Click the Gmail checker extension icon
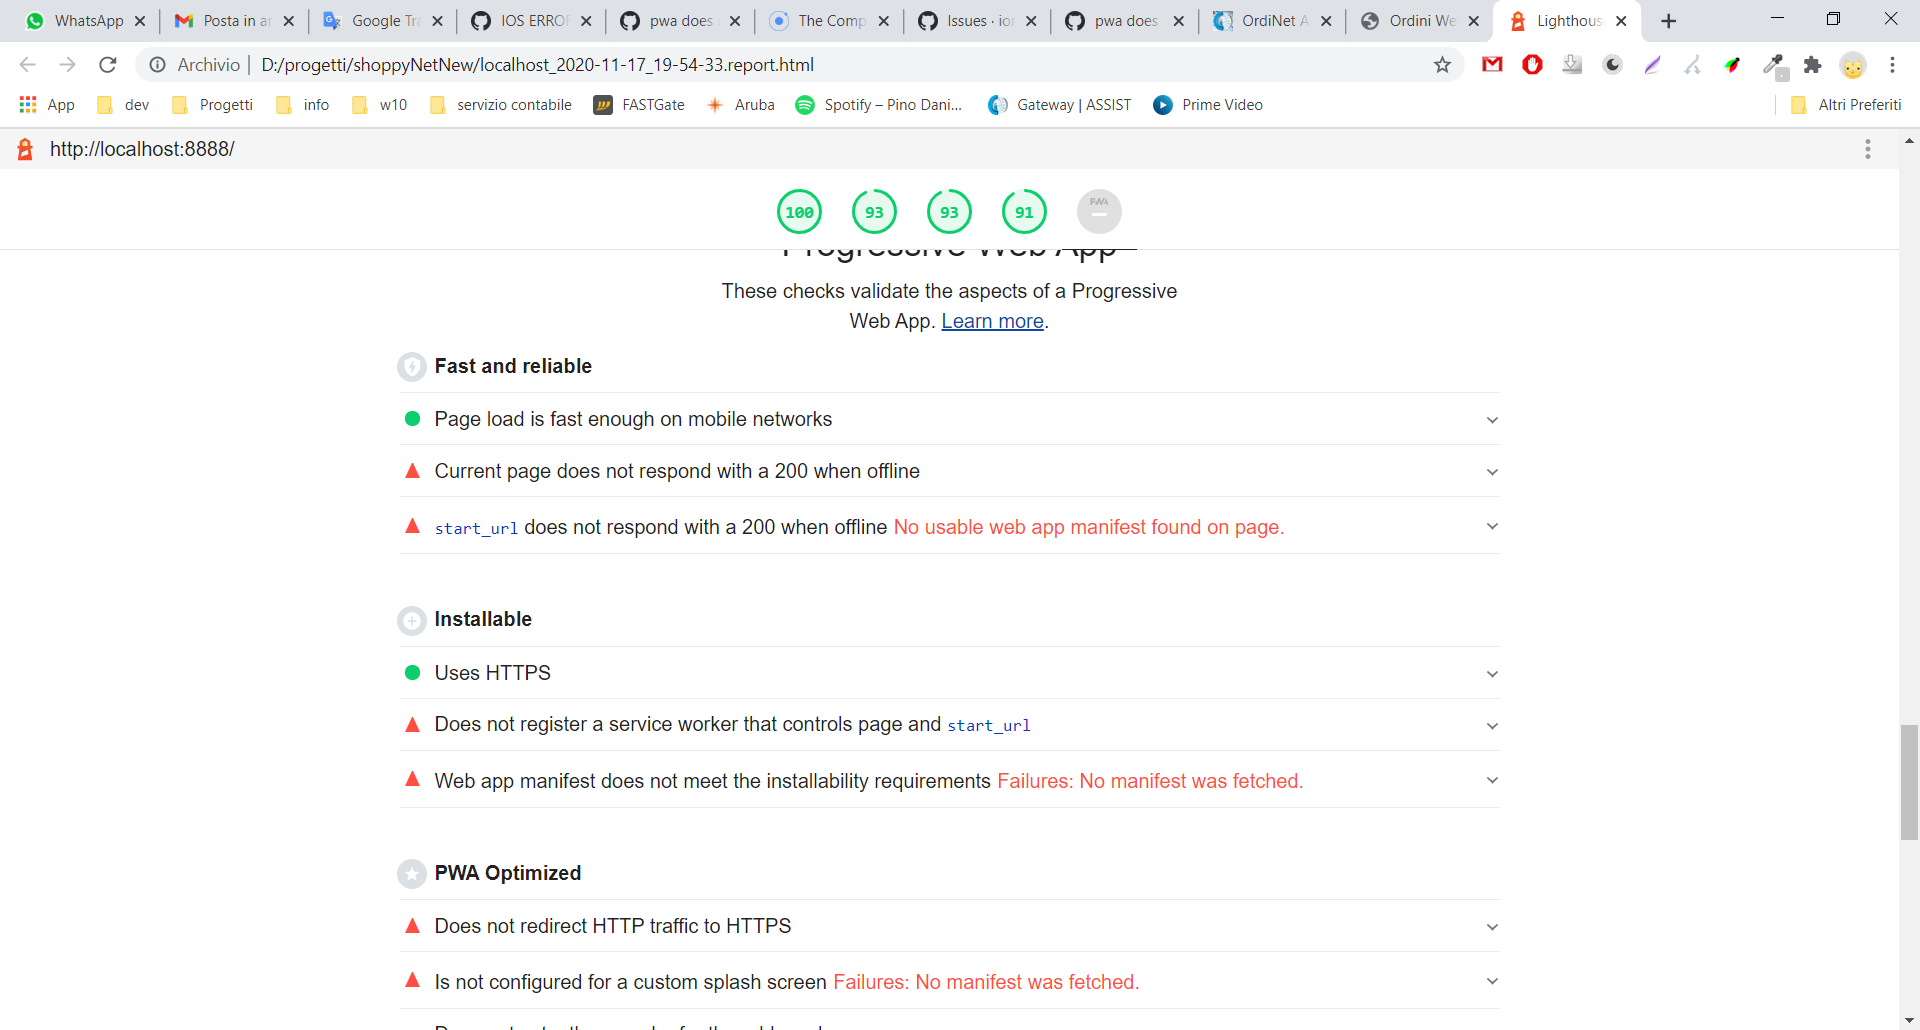The height and width of the screenshot is (1030, 1920). pos(1491,64)
